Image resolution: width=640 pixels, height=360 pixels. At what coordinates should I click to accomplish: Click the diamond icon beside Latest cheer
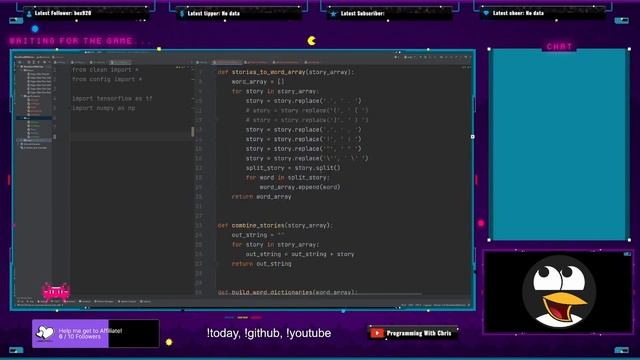tap(486, 13)
